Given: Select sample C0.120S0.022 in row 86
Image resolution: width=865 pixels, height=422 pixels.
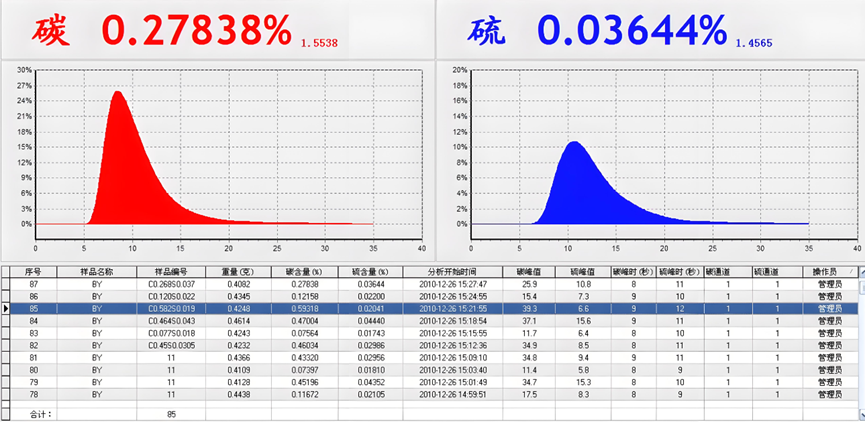Looking at the screenshot, I should [x=171, y=297].
